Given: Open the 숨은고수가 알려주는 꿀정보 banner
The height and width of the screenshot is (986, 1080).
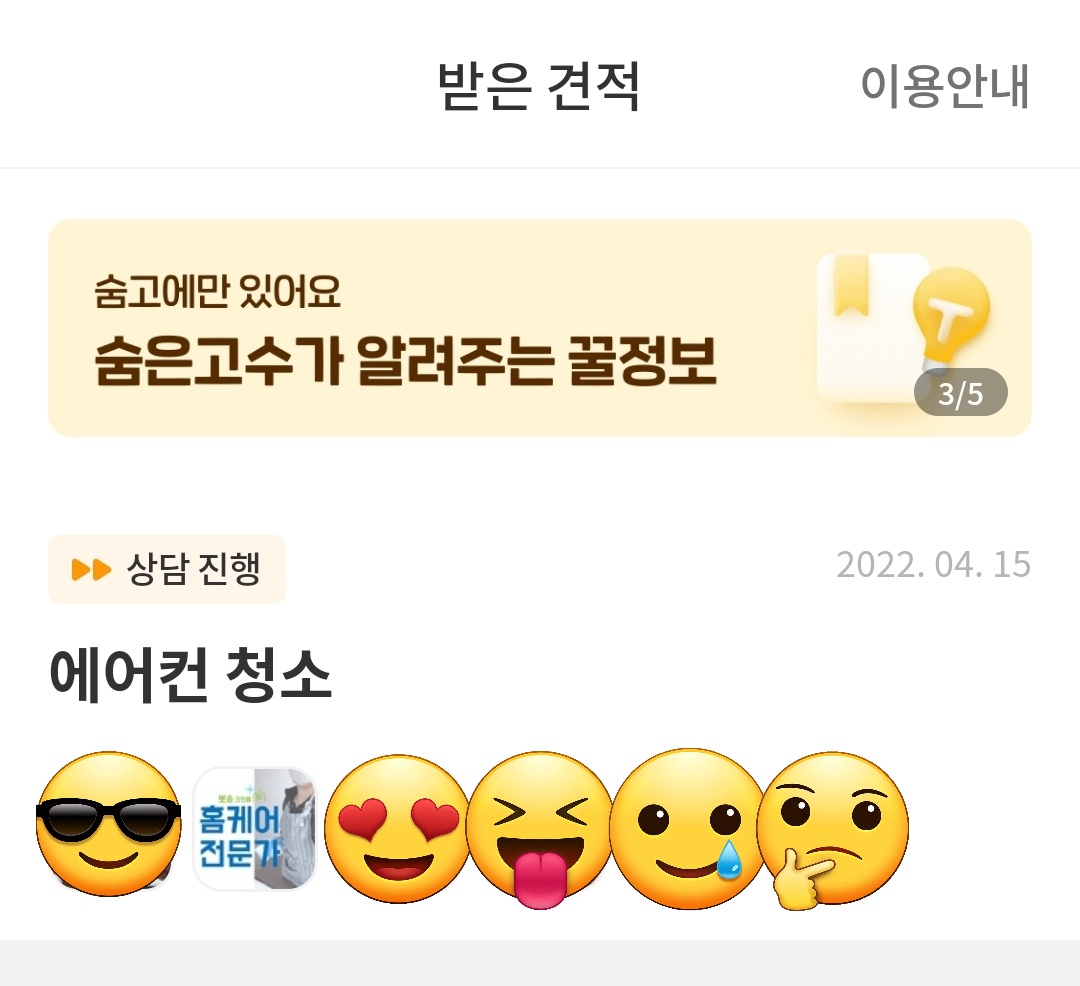Looking at the screenshot, I should 539,328.
